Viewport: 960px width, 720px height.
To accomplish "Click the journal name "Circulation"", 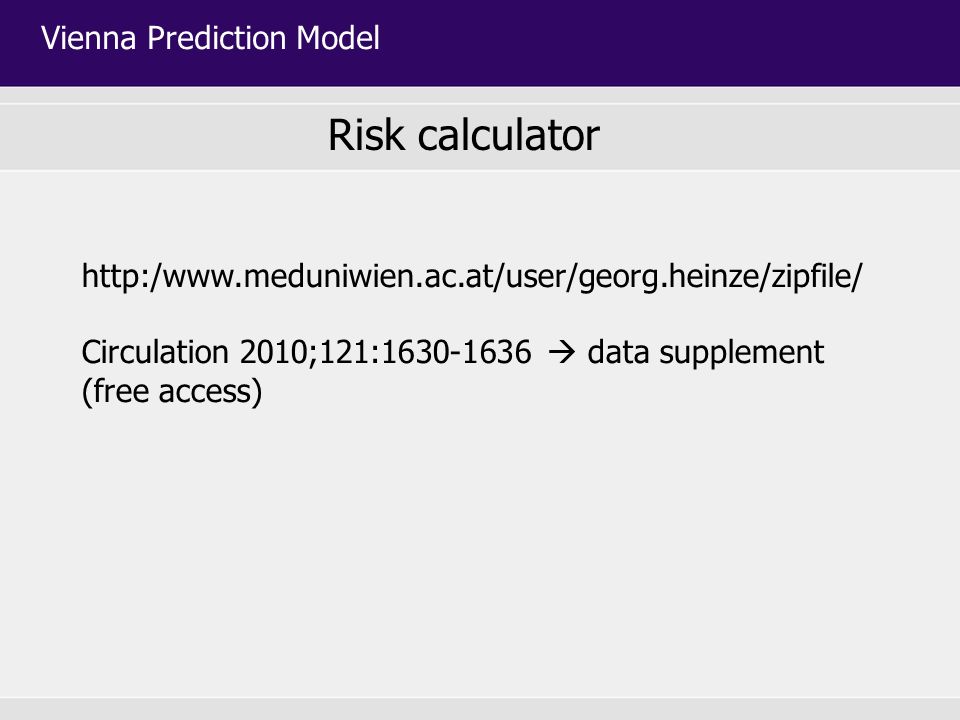I will 155,353.
